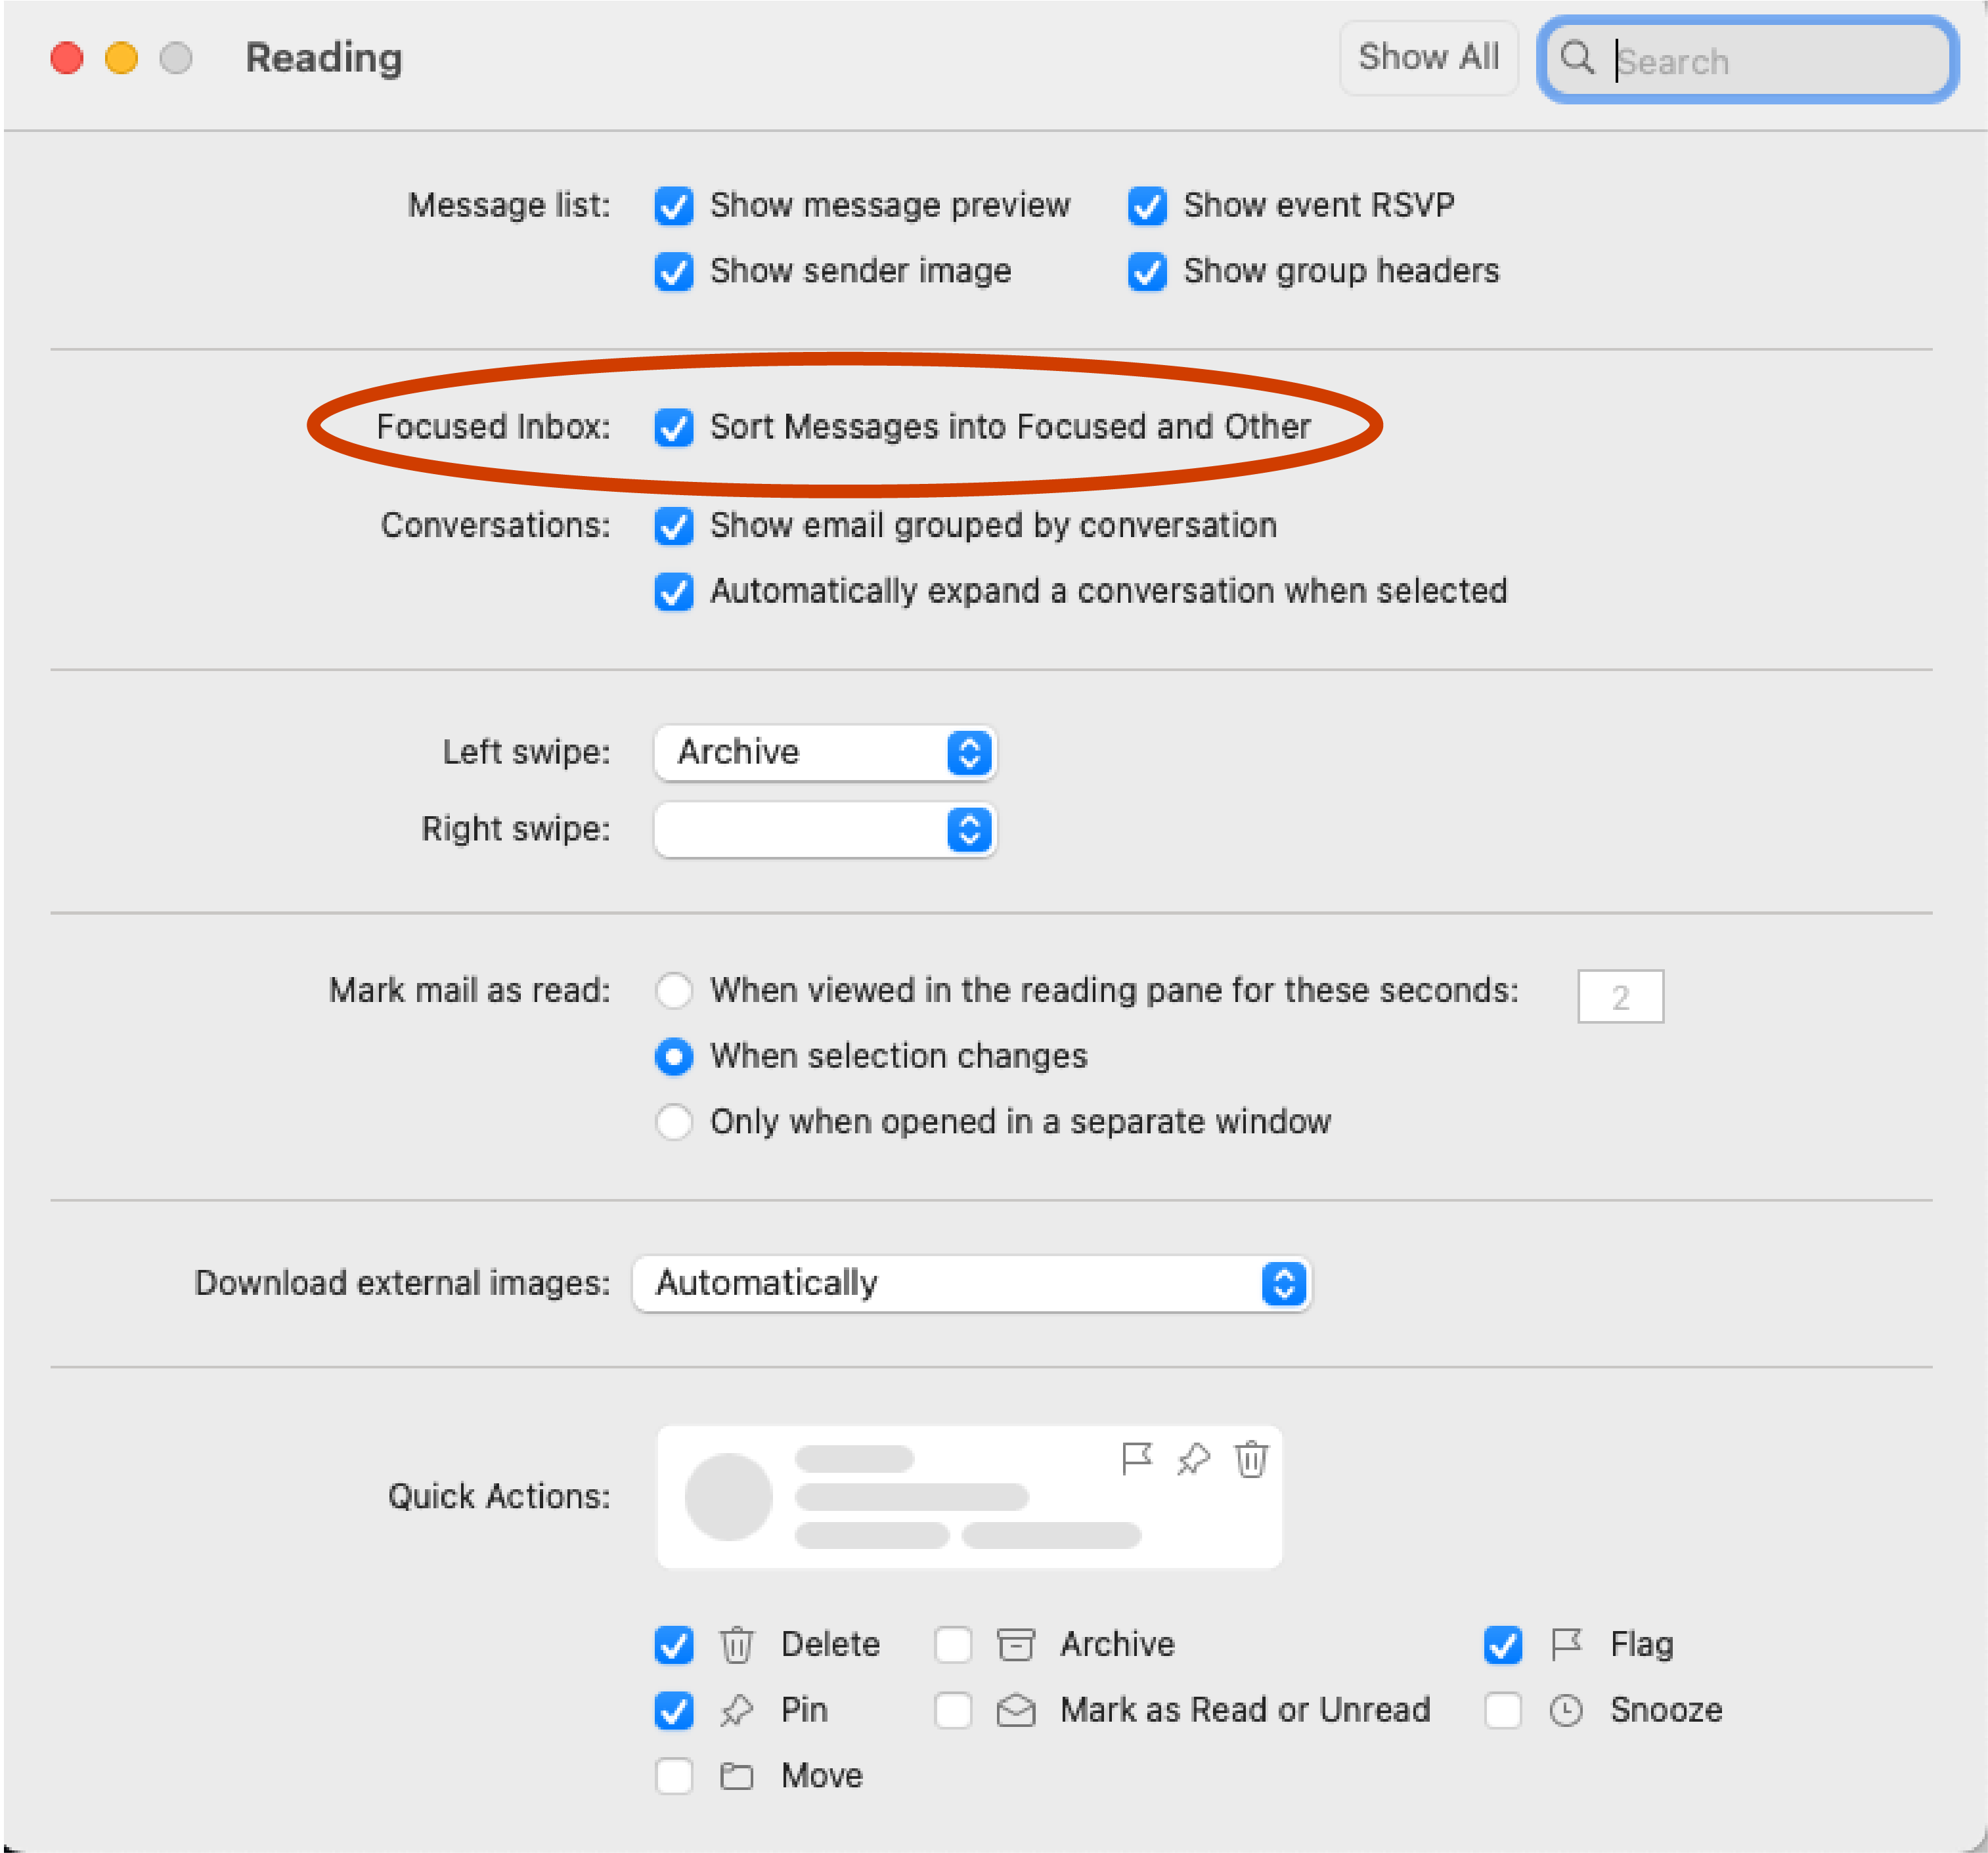Click the Archive box icon in Quick Actions
1988x1853 pixels.
tap(1016, 1644)
